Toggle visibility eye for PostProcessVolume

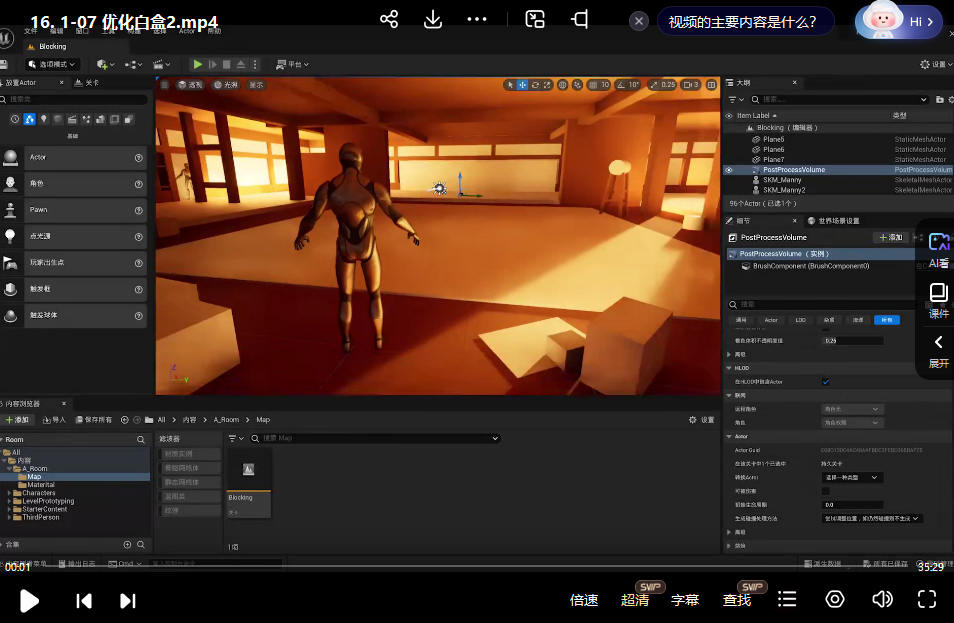(729, 170)
